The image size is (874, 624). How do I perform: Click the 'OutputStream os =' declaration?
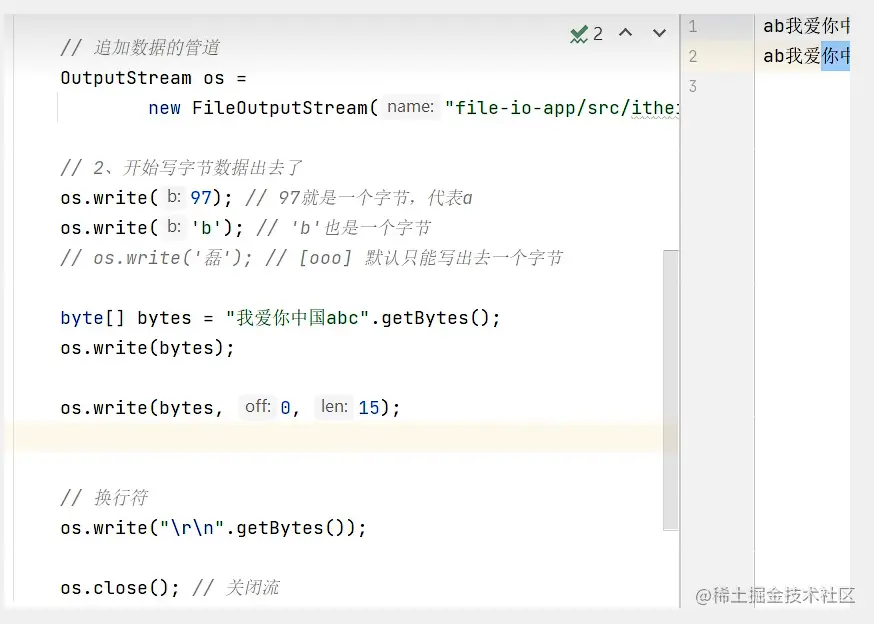(153, 78)
